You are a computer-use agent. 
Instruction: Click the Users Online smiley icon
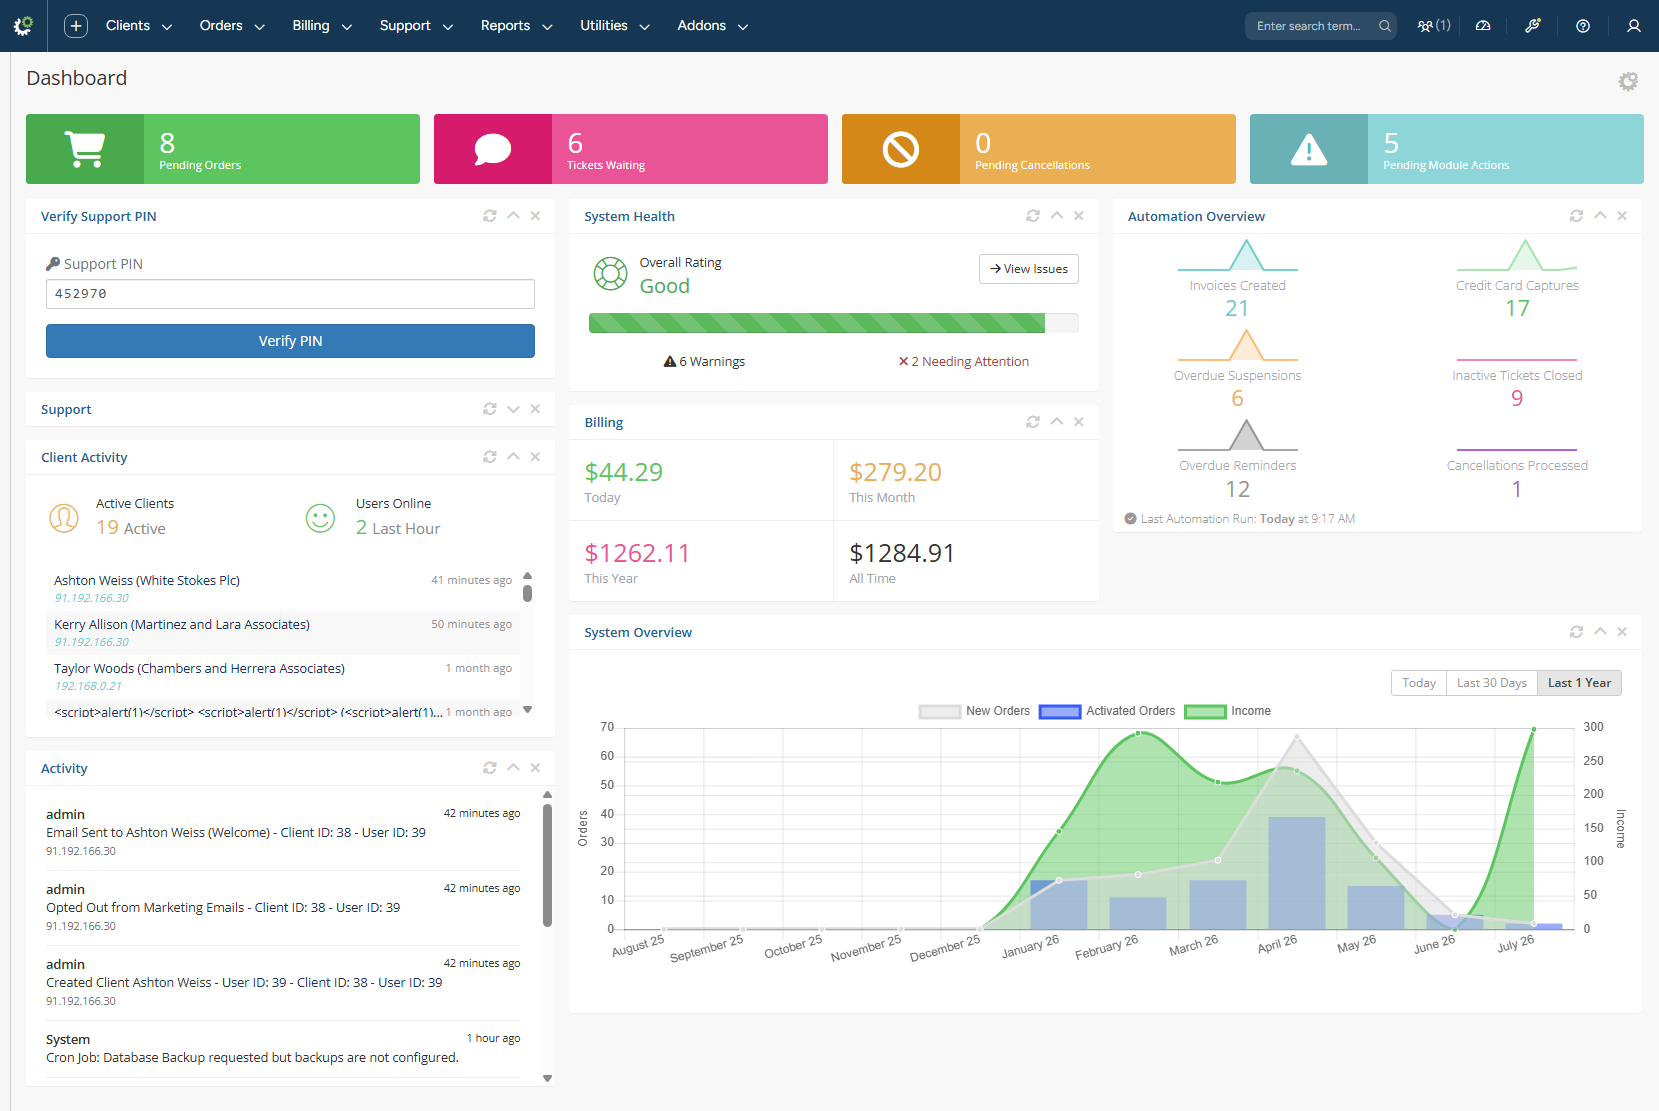click(x=320, y=518)
